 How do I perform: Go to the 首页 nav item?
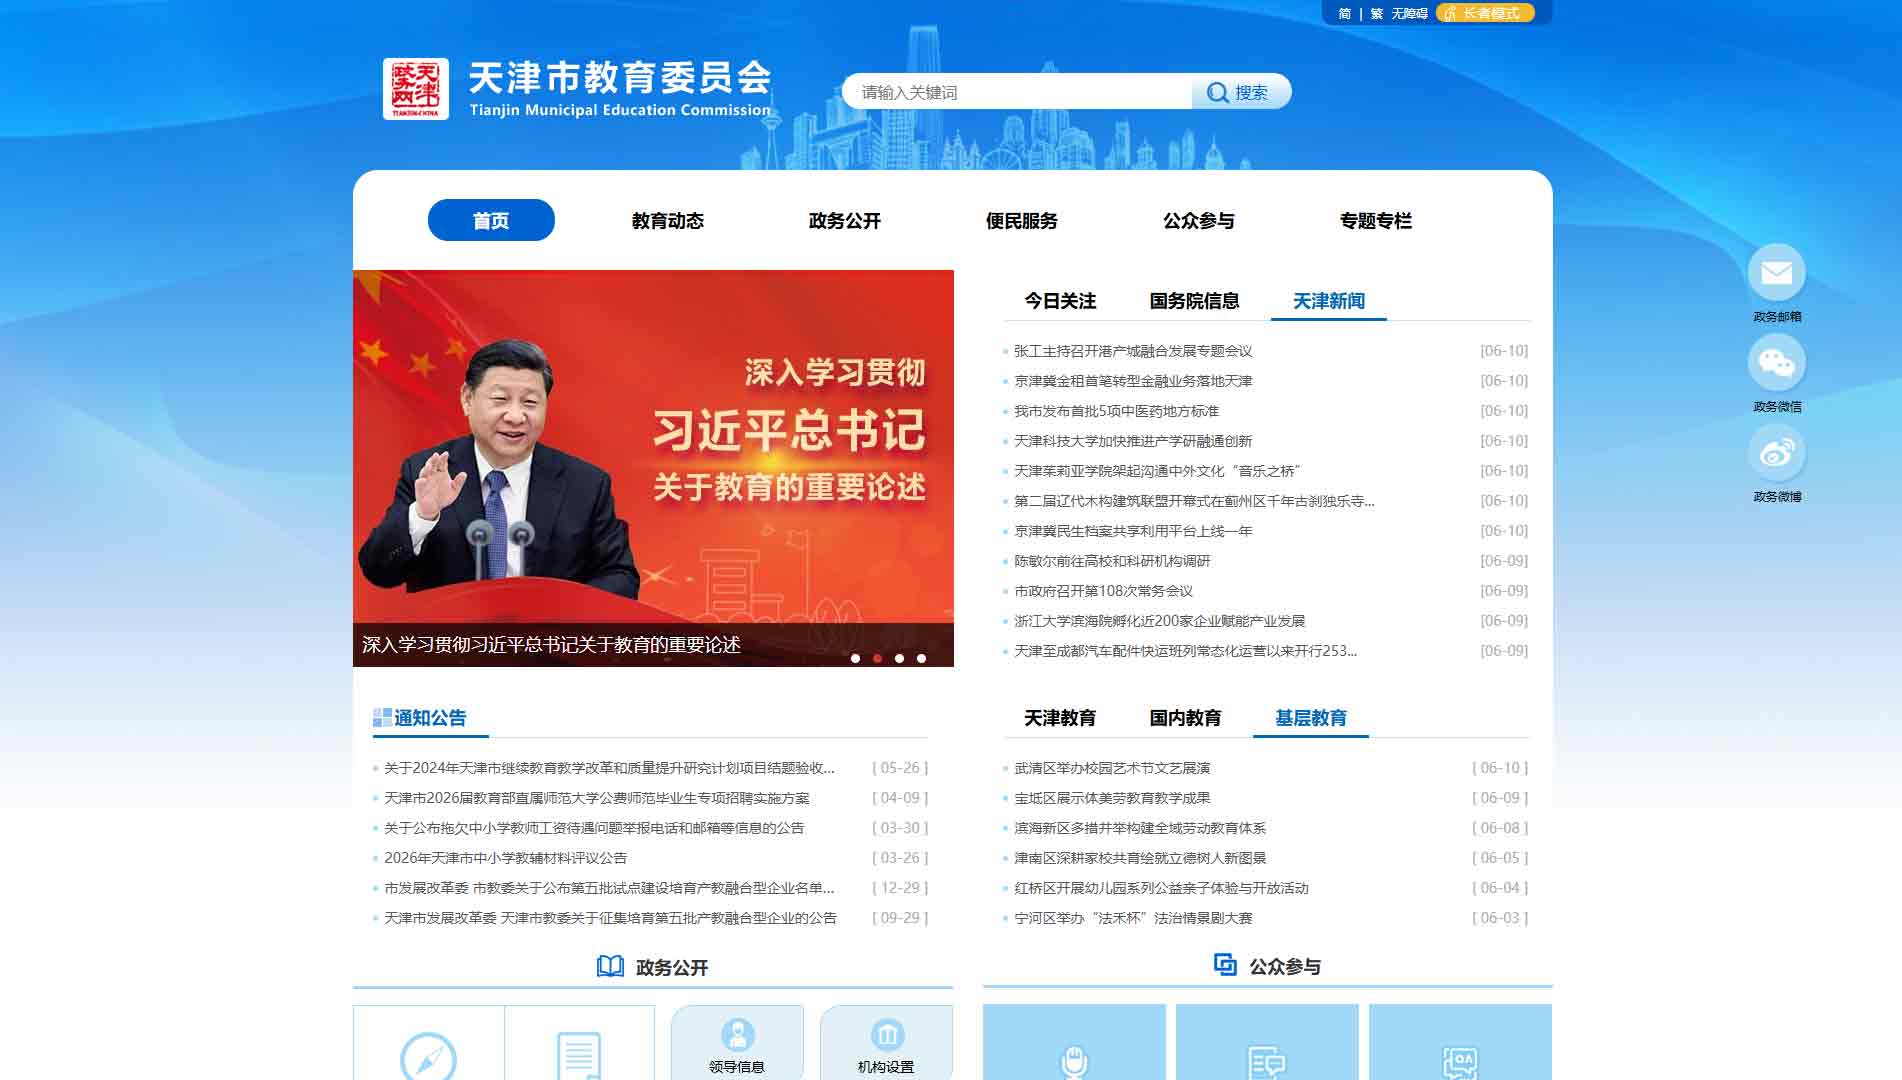click(491, 220)
